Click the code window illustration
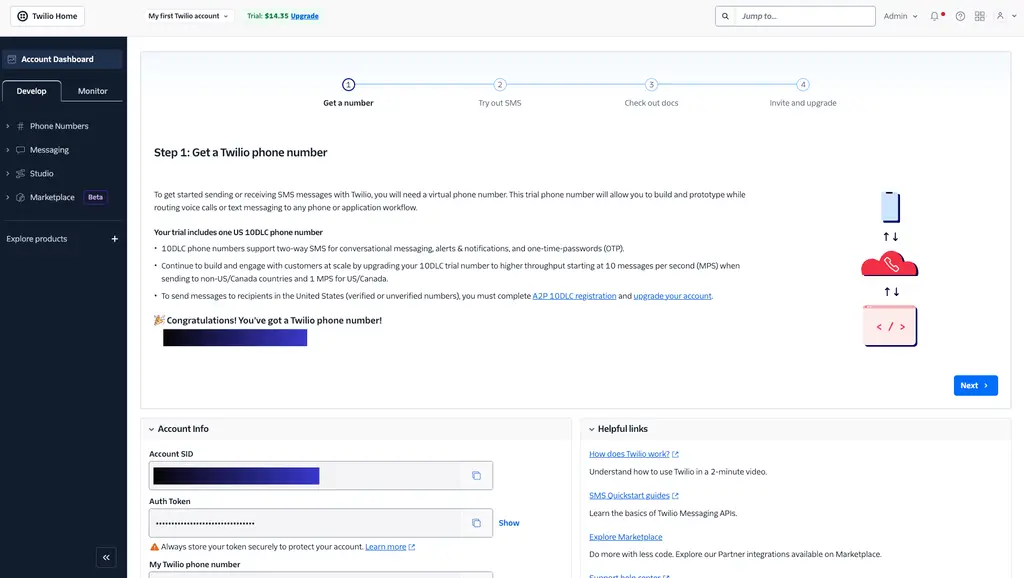This screenshot has height=578, width=1024. [x=889, y=325]
